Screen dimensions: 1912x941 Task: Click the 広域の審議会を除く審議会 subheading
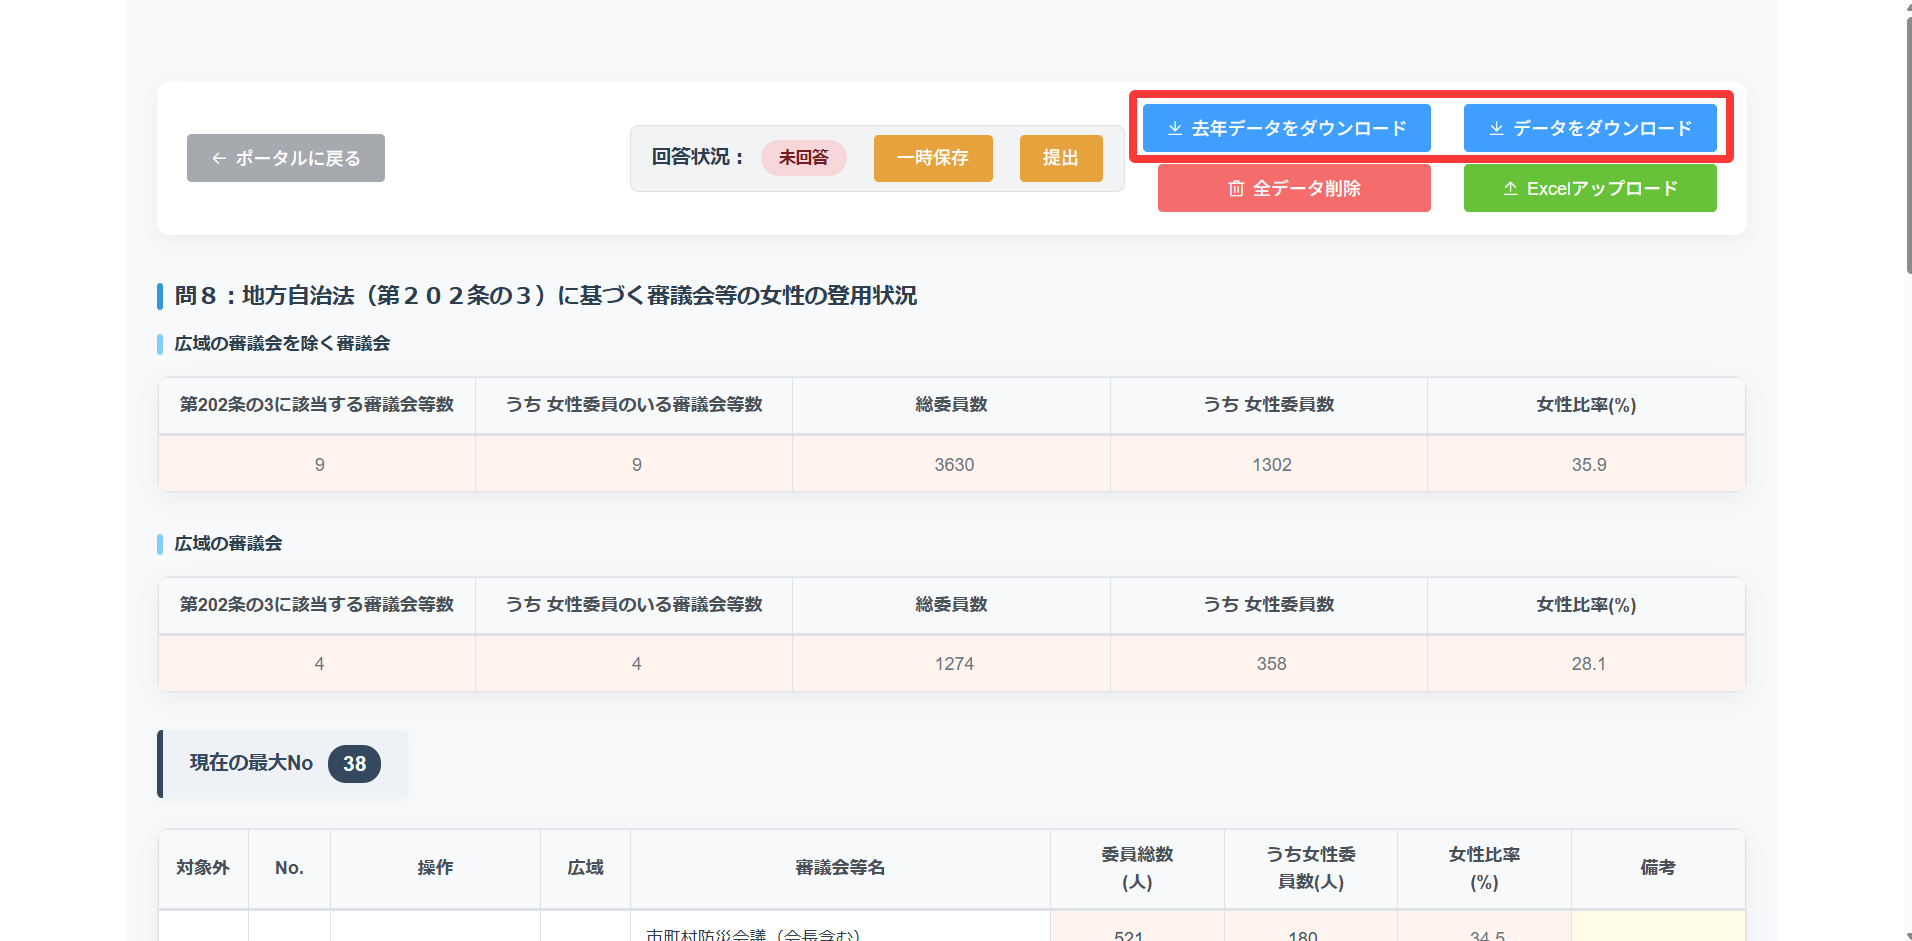click(282, 344)
